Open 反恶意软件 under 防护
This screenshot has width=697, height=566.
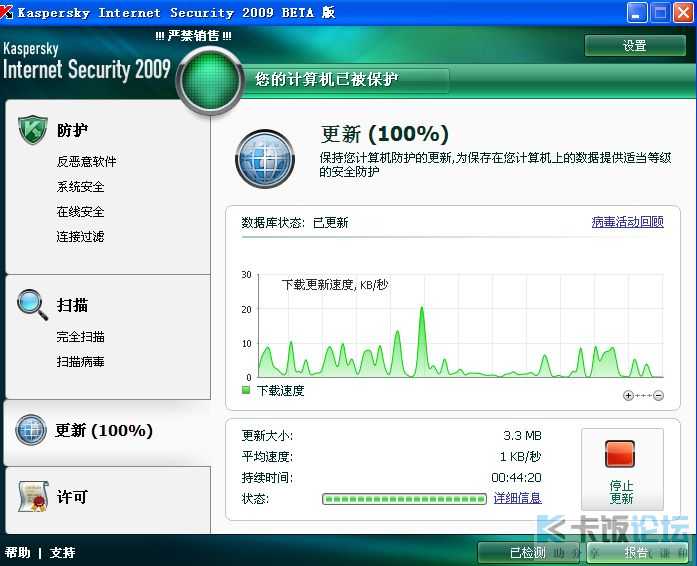coord(86,161)
